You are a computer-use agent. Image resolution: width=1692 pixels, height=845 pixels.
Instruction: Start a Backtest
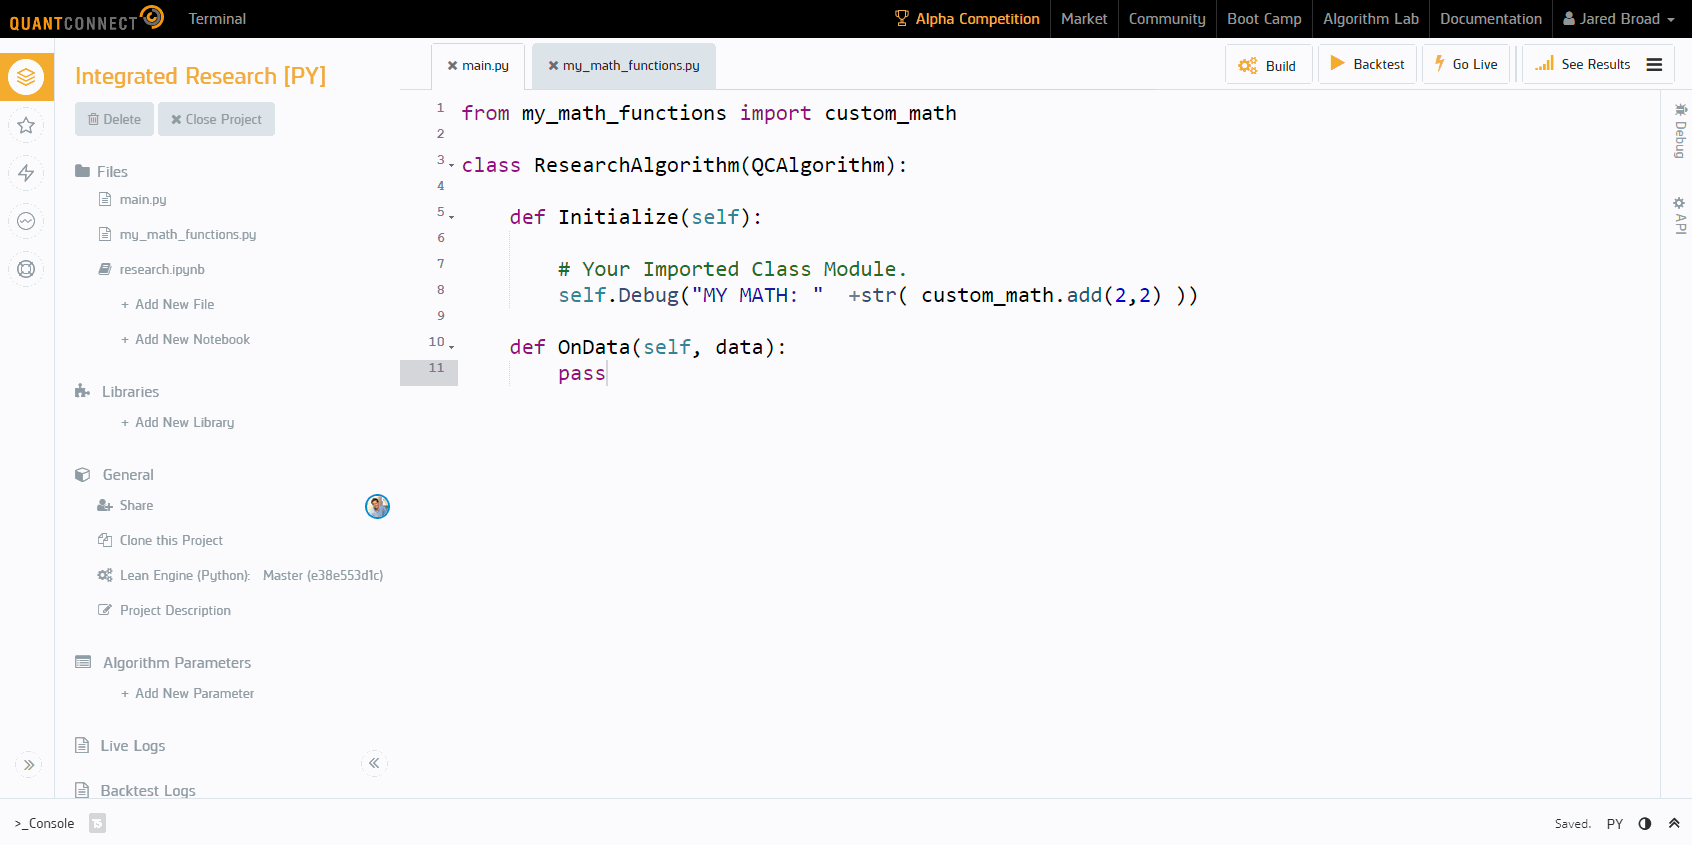point(1367,64)
